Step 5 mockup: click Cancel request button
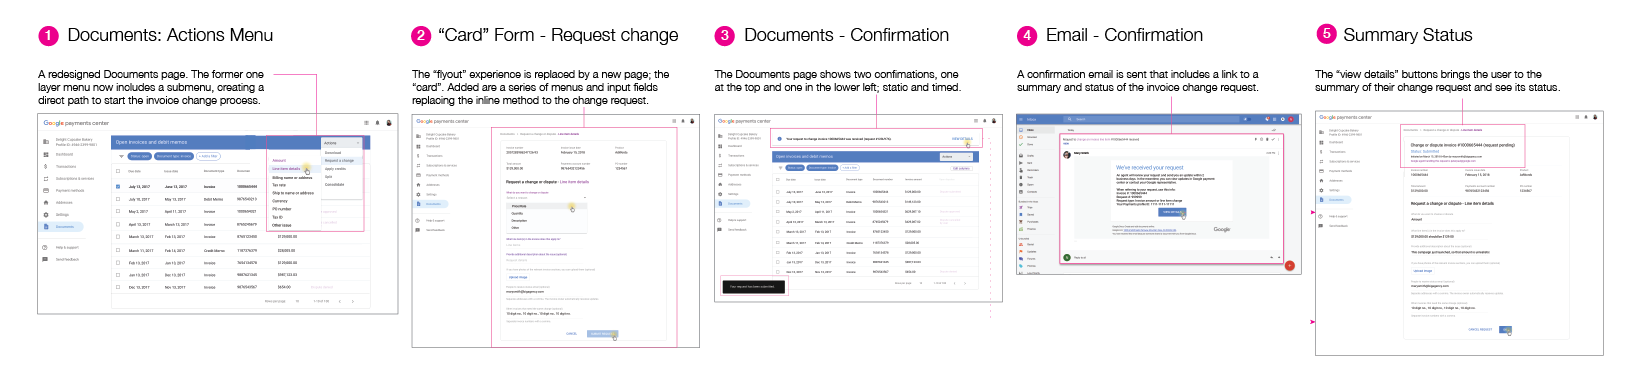The height and width of the screenshot is (392, 1640). (1480, 329)
